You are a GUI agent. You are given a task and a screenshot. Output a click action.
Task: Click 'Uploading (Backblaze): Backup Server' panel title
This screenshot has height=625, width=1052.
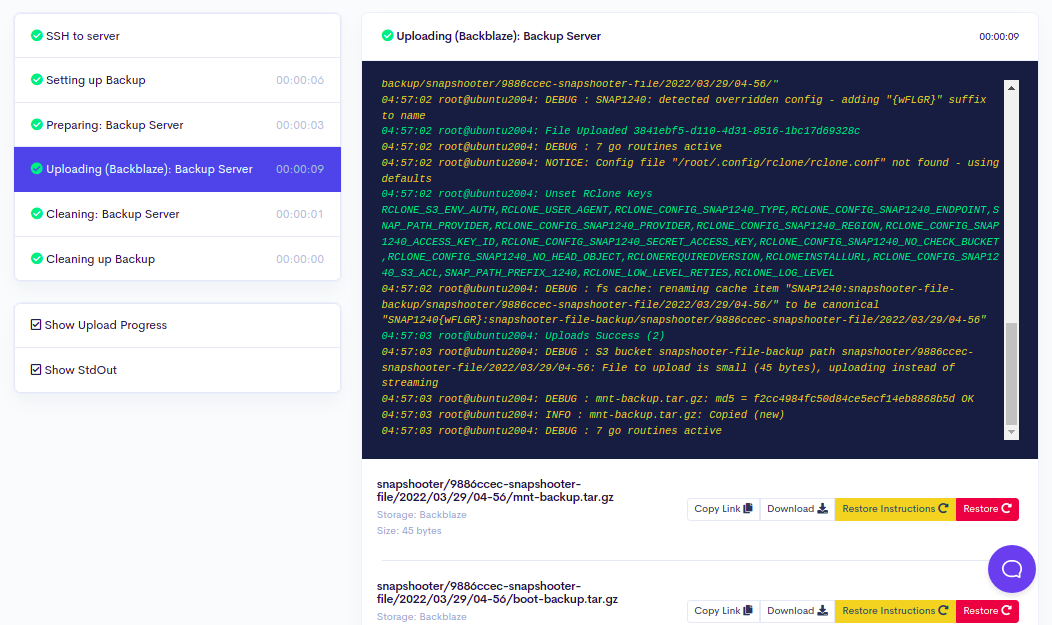click(x=498, y=36)
